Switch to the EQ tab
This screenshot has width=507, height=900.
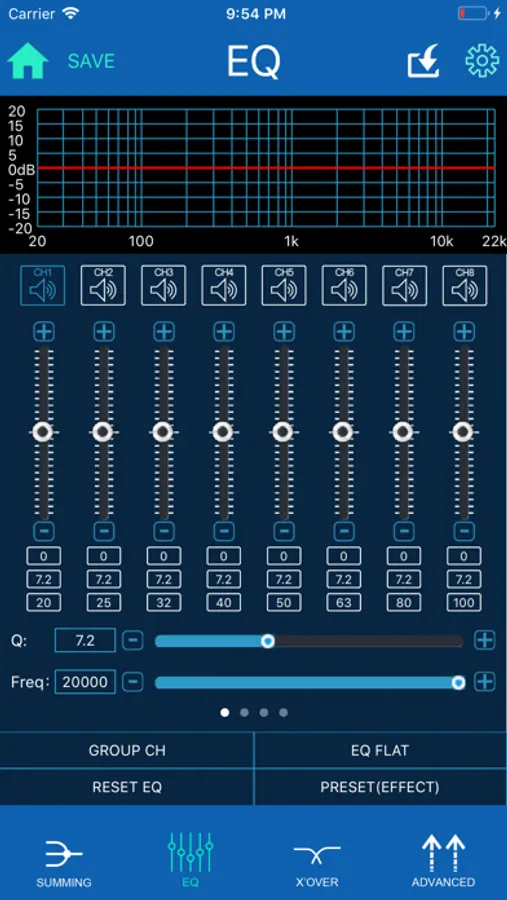click(x=190, y=860)
